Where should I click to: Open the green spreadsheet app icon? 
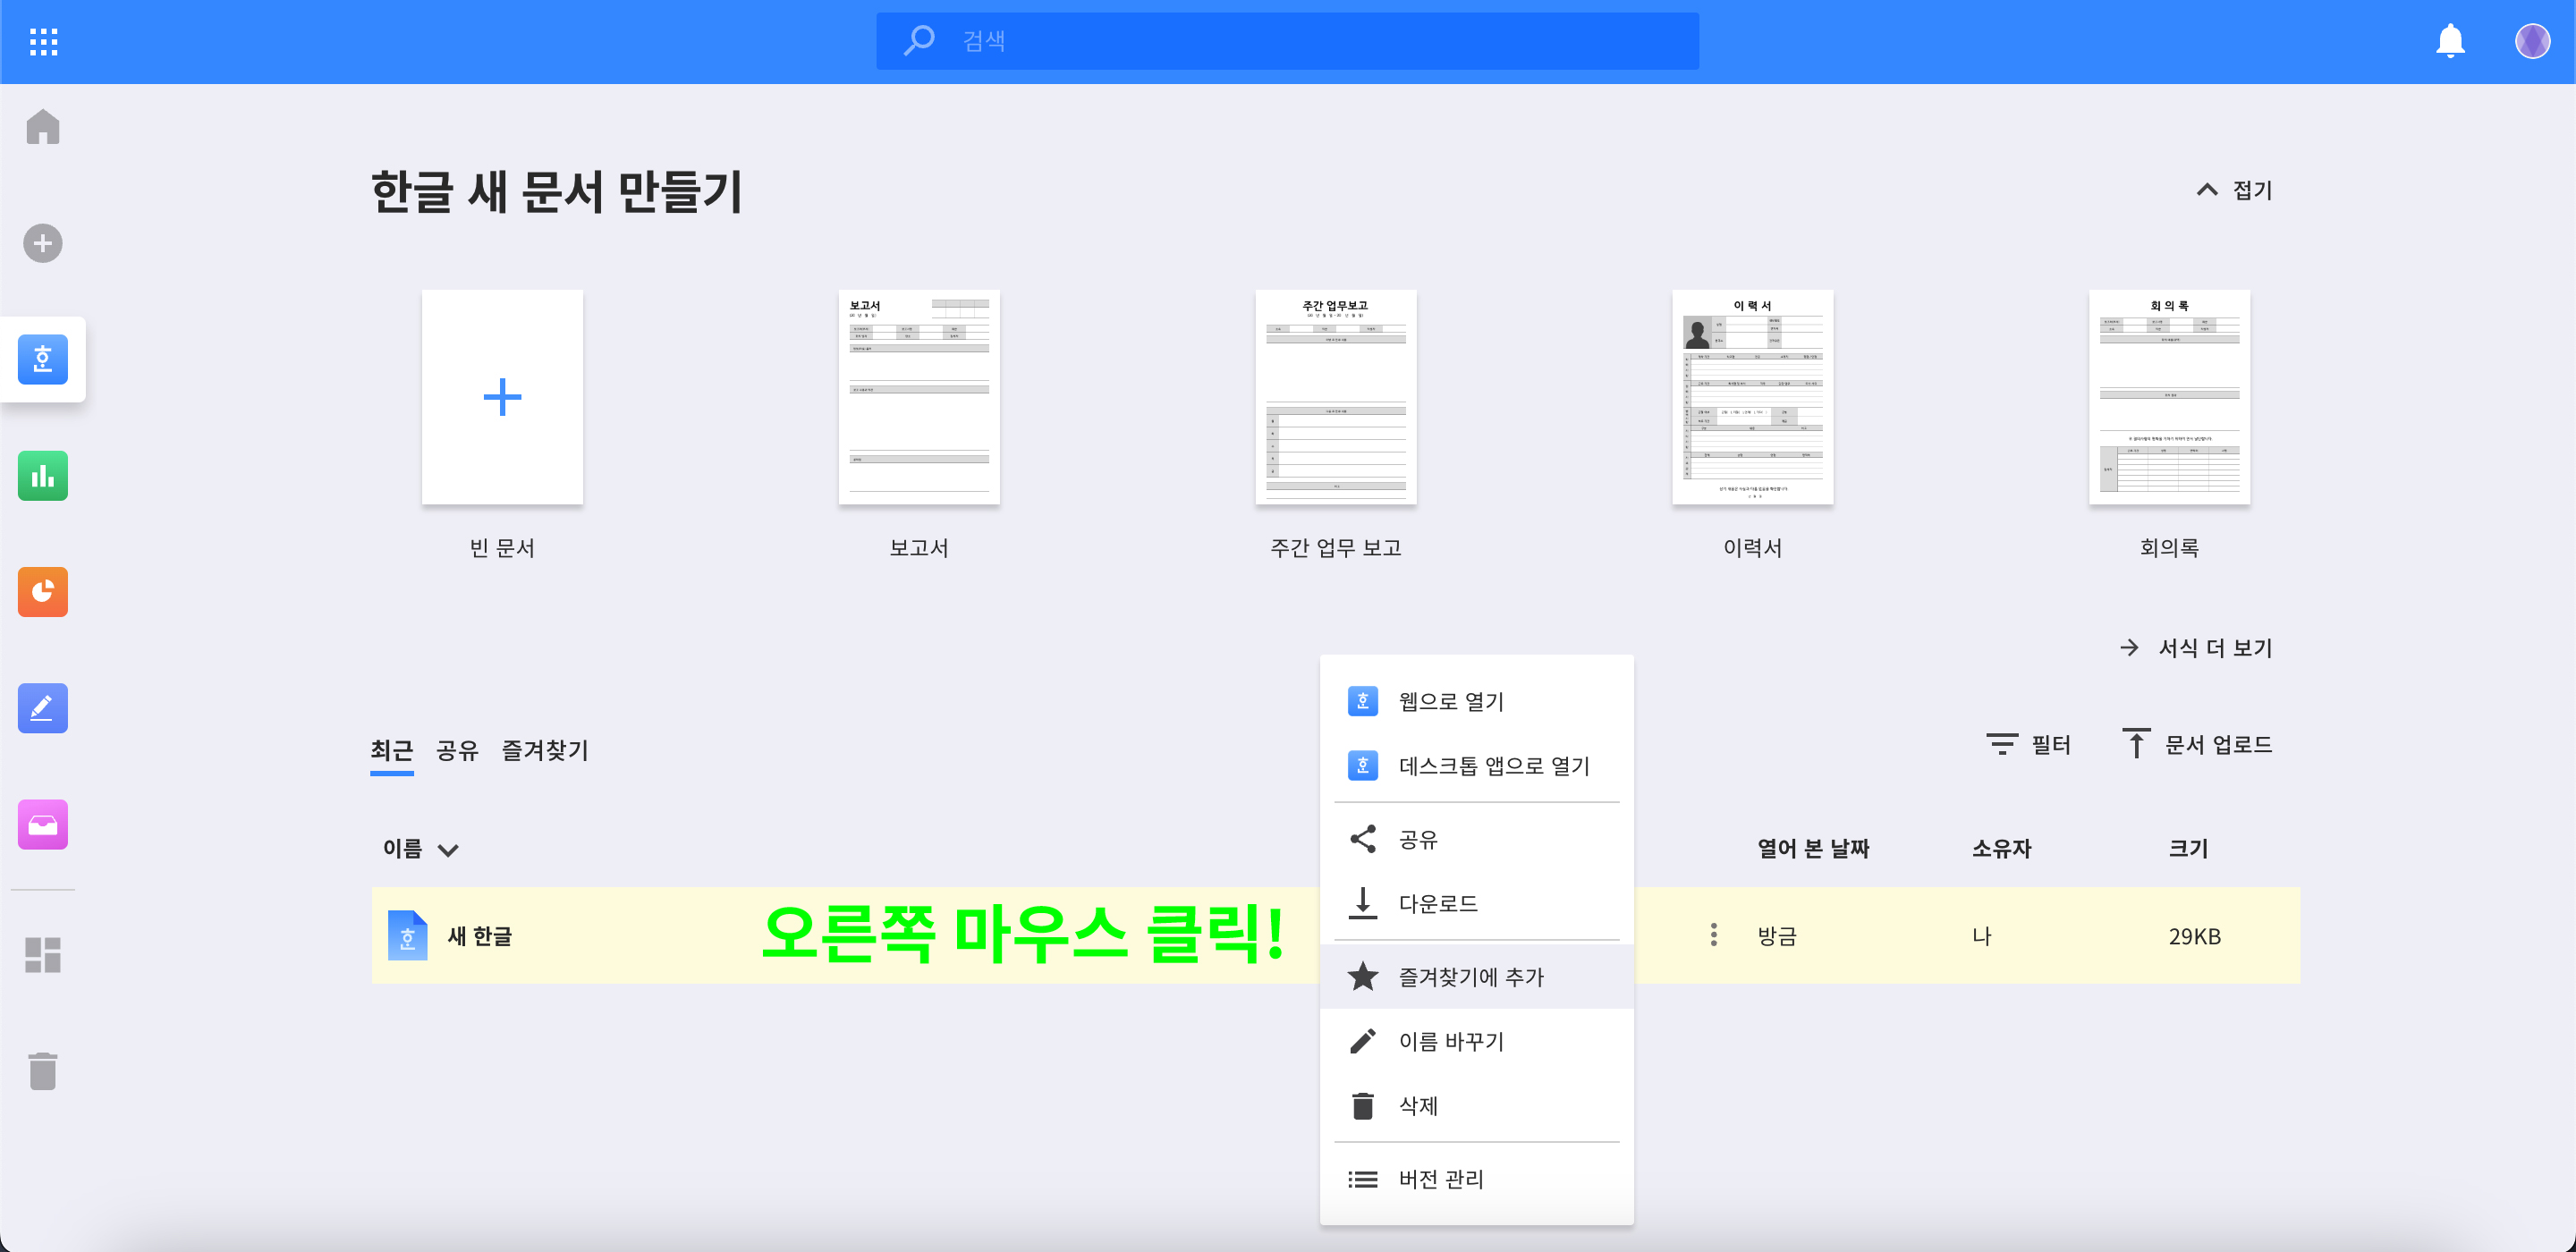(x=43, y=476)
